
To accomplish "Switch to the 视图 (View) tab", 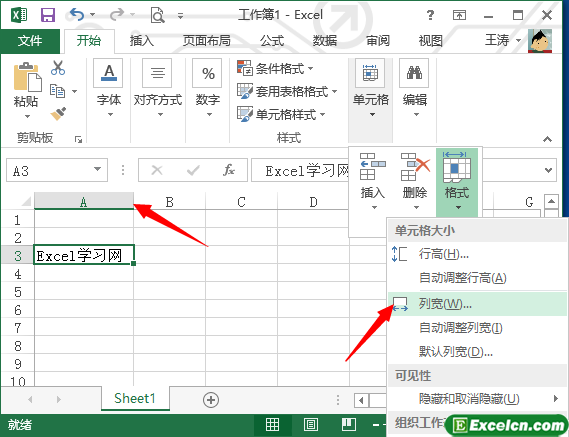I will 430,41.
